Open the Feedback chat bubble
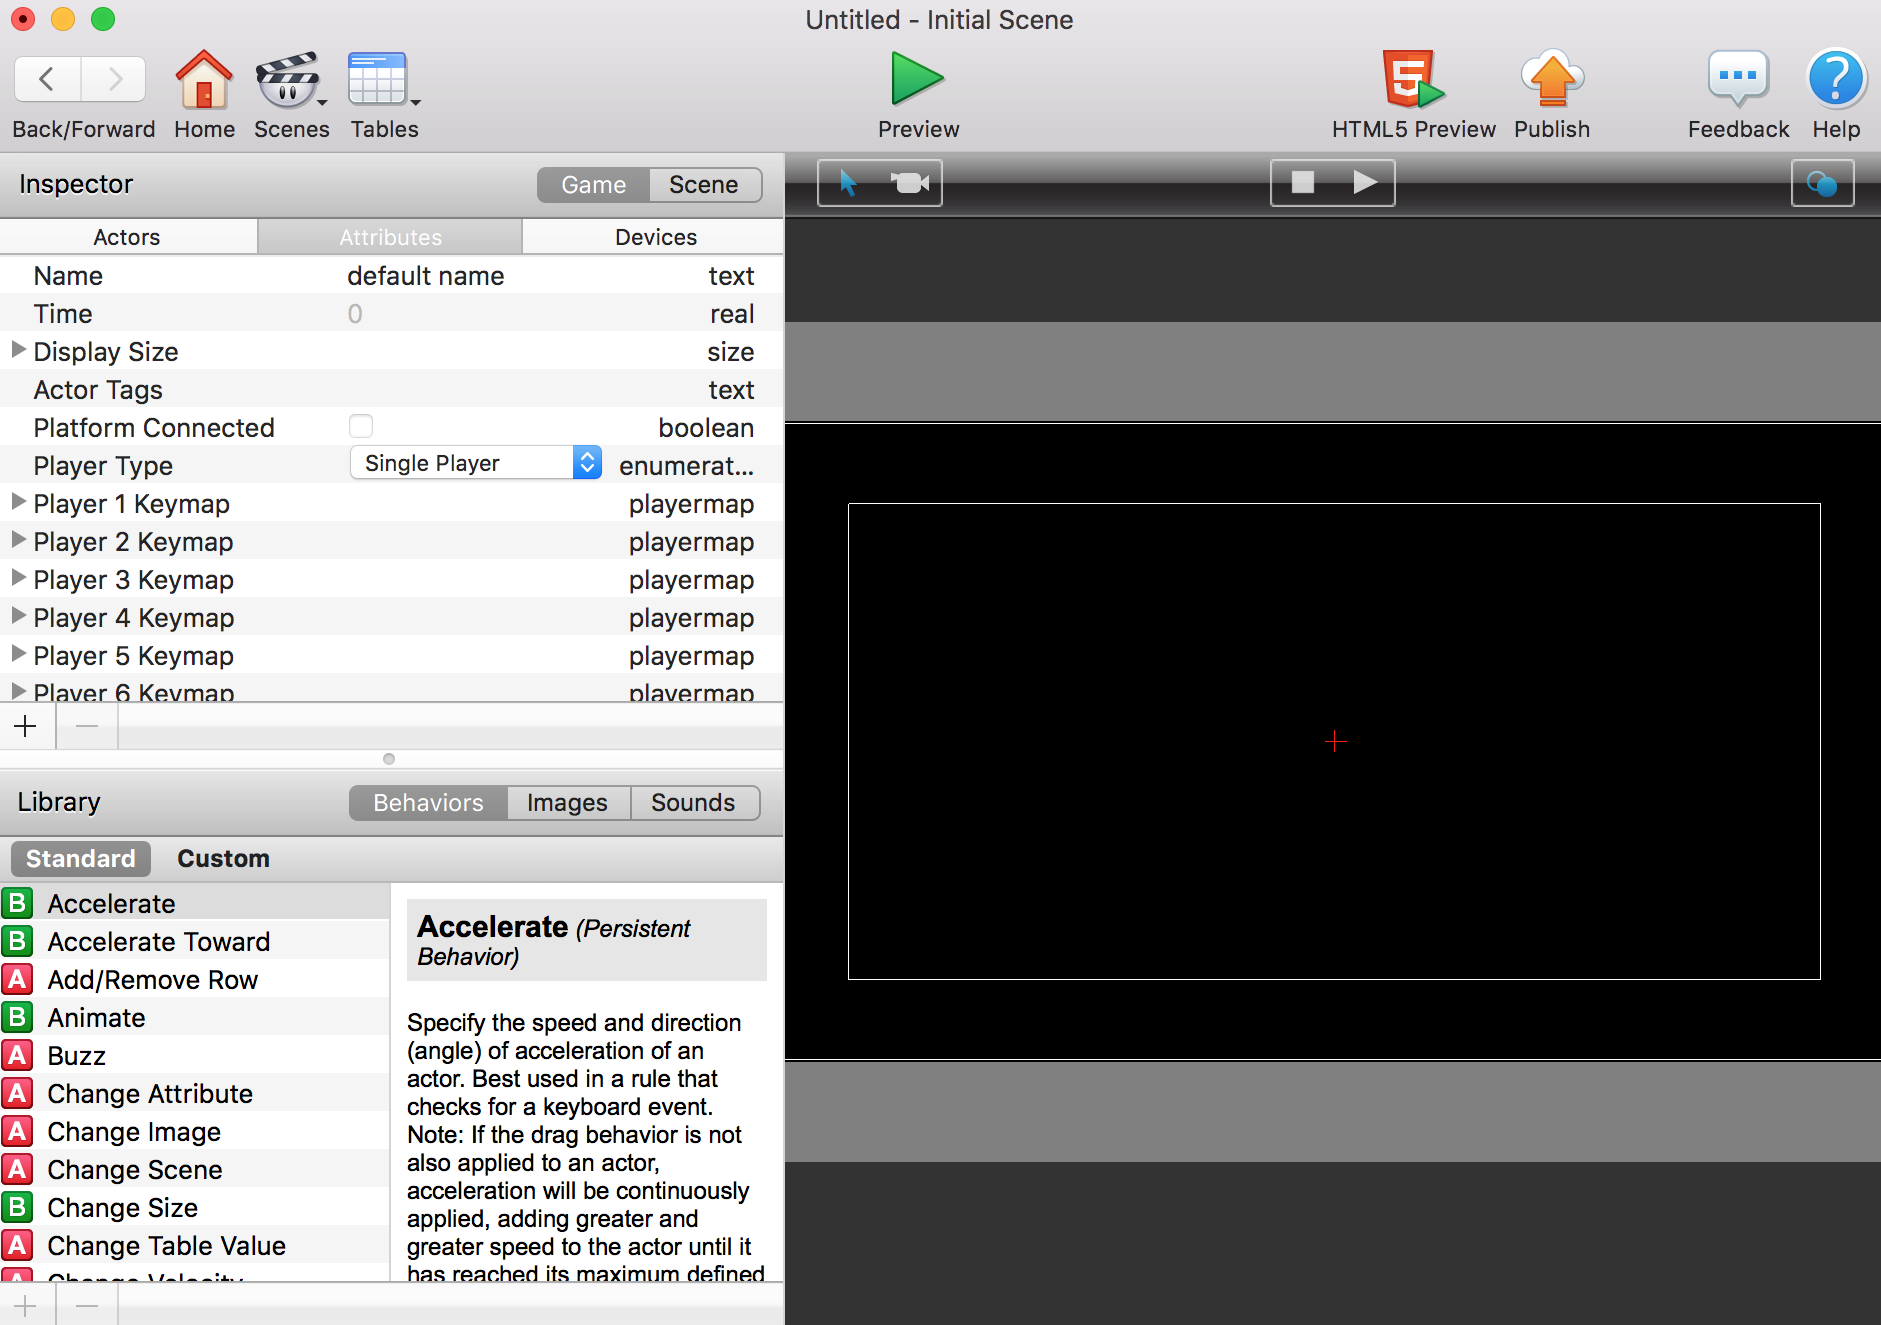 tap(1738, 79)
